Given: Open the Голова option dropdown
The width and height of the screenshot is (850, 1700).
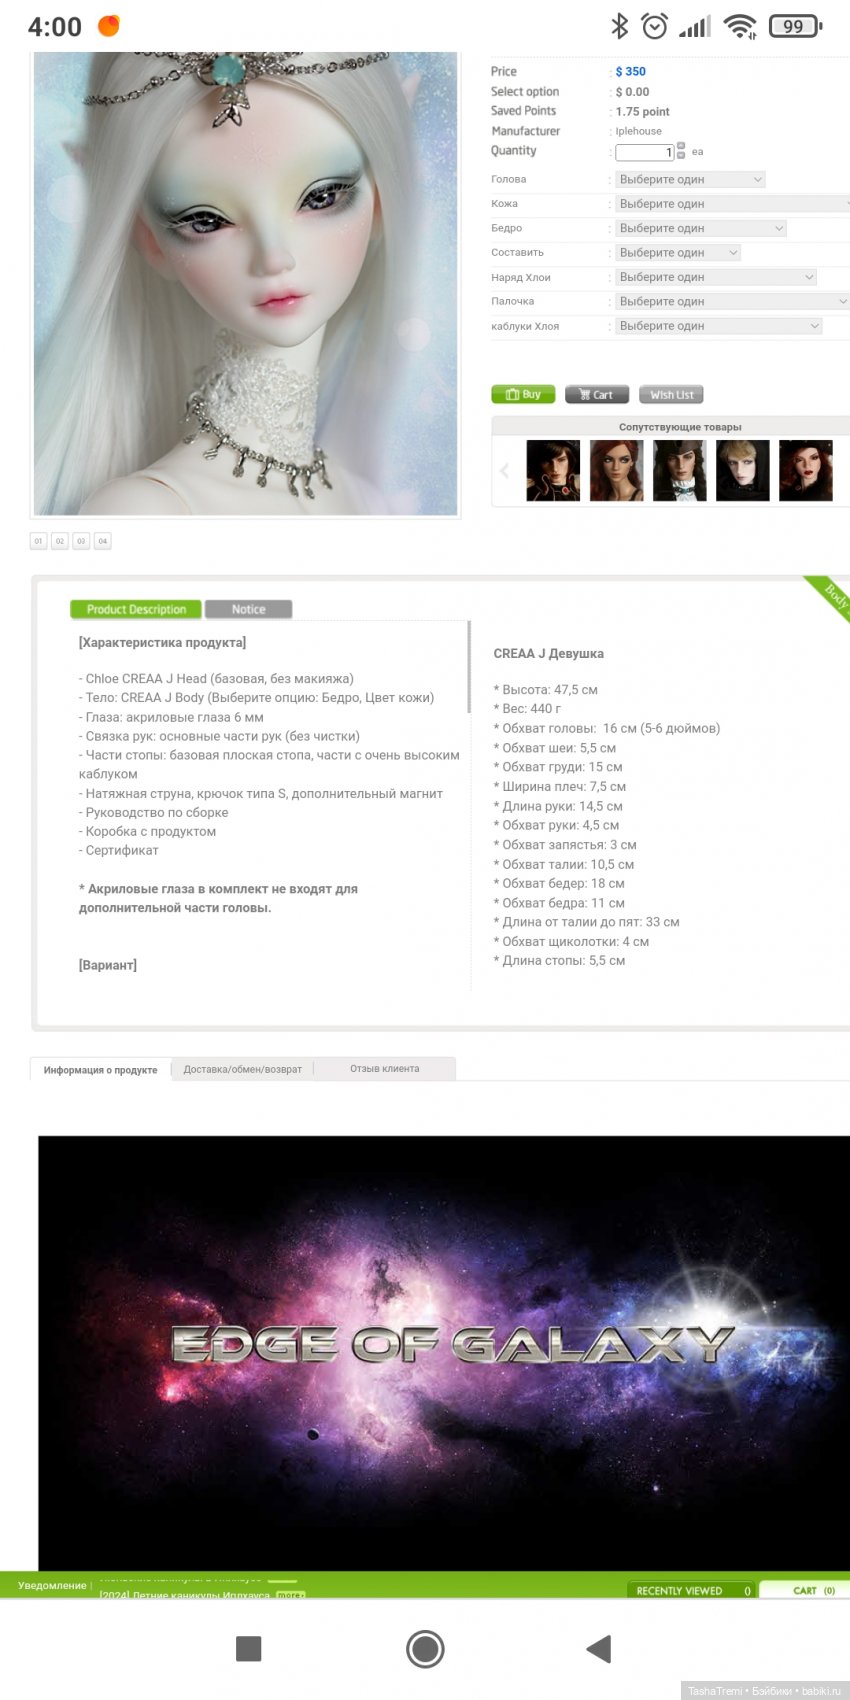Looking at the screenshot, I should pos(690,179).
